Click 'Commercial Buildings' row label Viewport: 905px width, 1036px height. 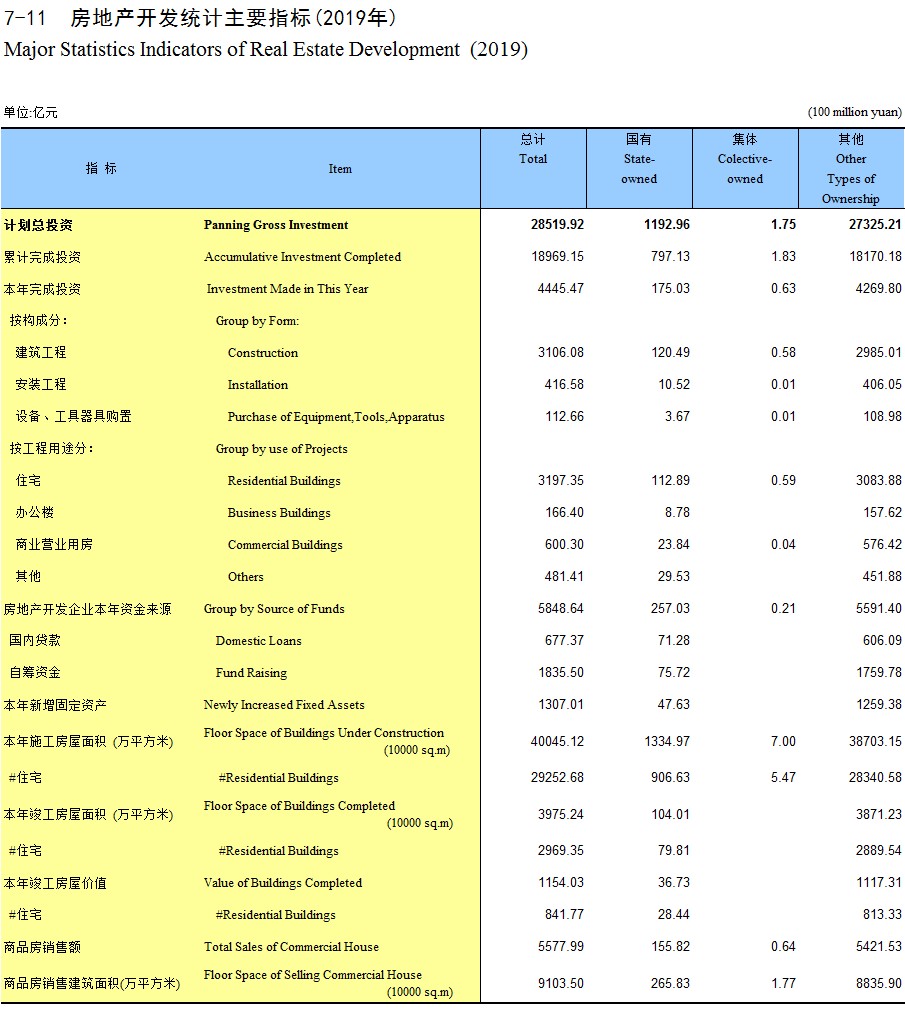coord(285,545)
